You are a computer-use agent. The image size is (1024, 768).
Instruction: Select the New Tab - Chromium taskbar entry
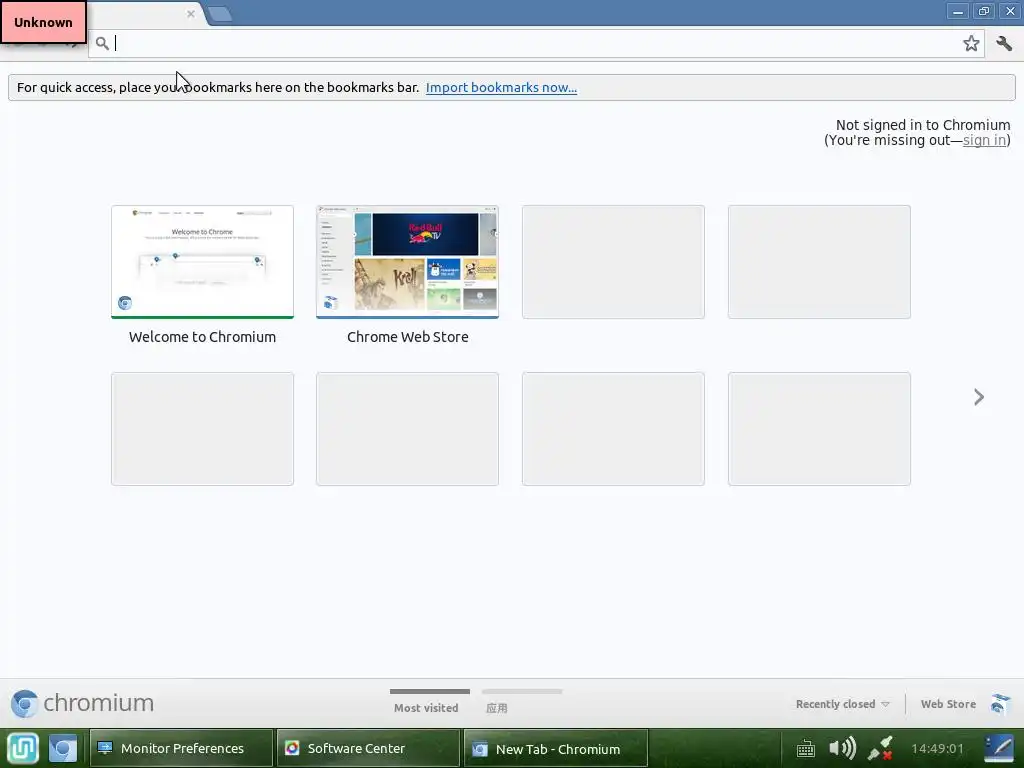[556, 748]
